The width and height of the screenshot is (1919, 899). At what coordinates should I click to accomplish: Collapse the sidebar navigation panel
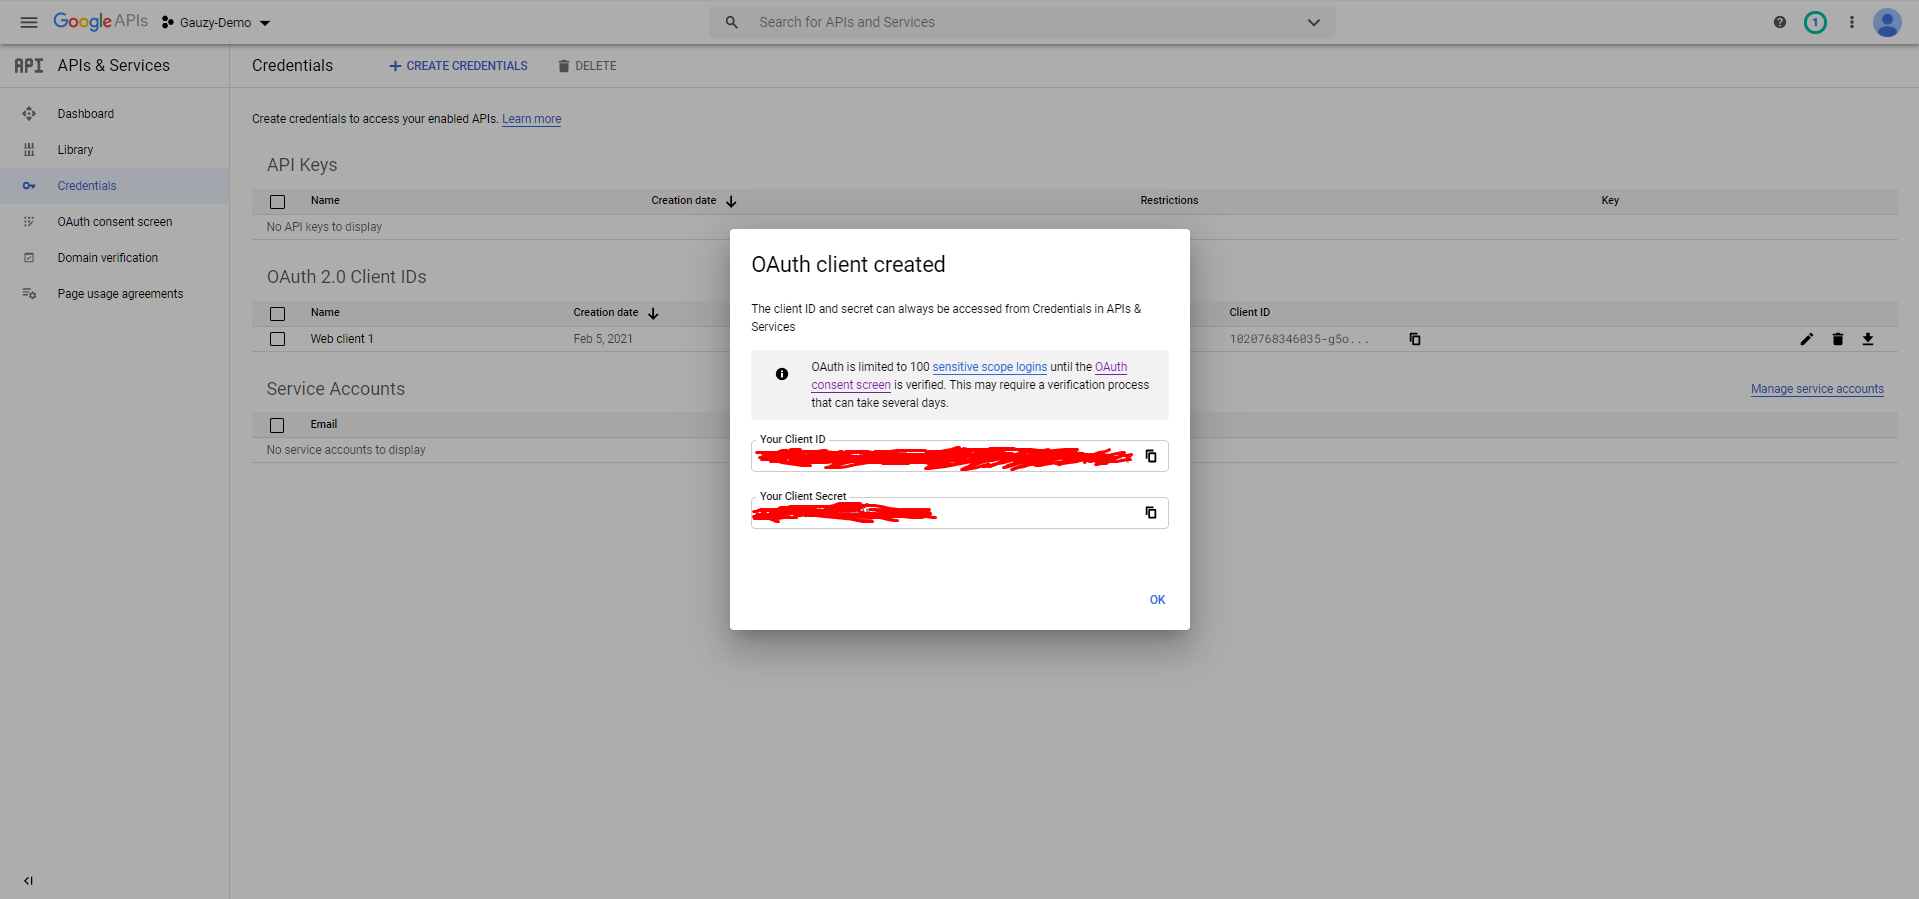28,881
